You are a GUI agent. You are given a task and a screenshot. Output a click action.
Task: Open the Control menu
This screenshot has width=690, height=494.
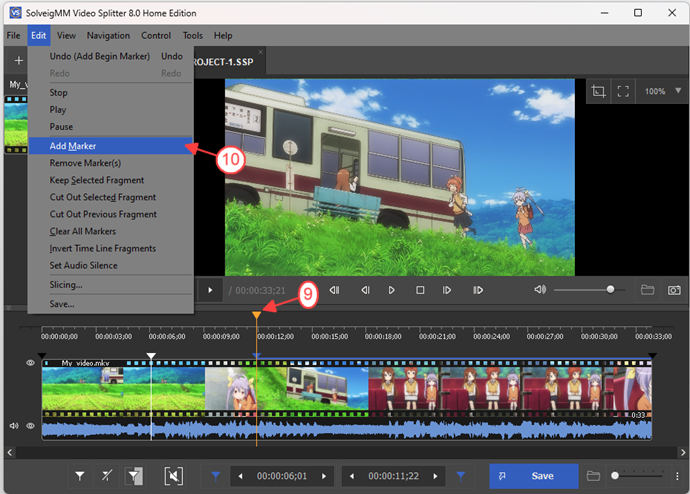[x=156, y=35]
